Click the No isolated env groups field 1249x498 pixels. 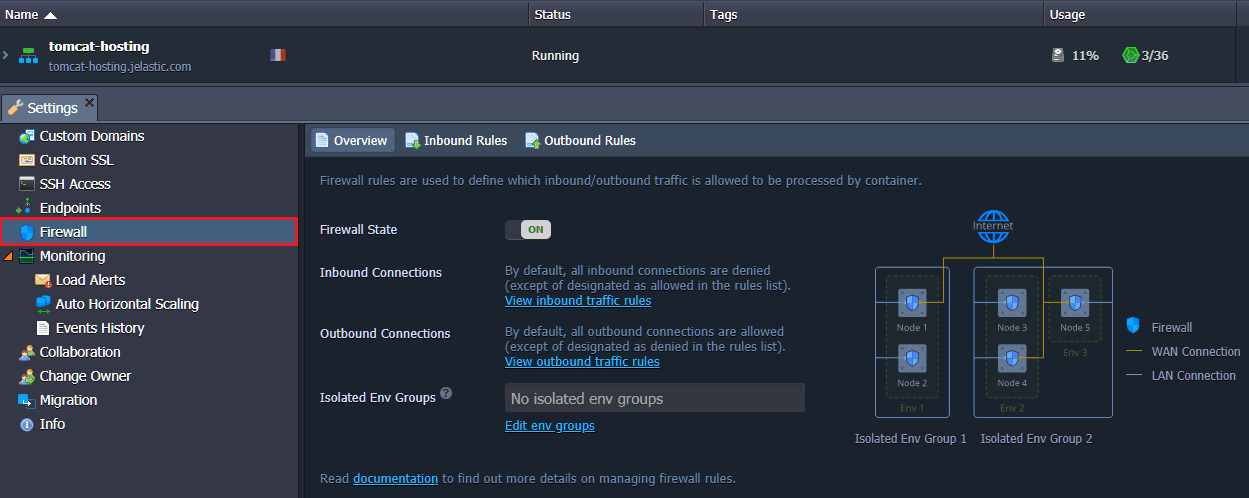click(x=654, y=398)
